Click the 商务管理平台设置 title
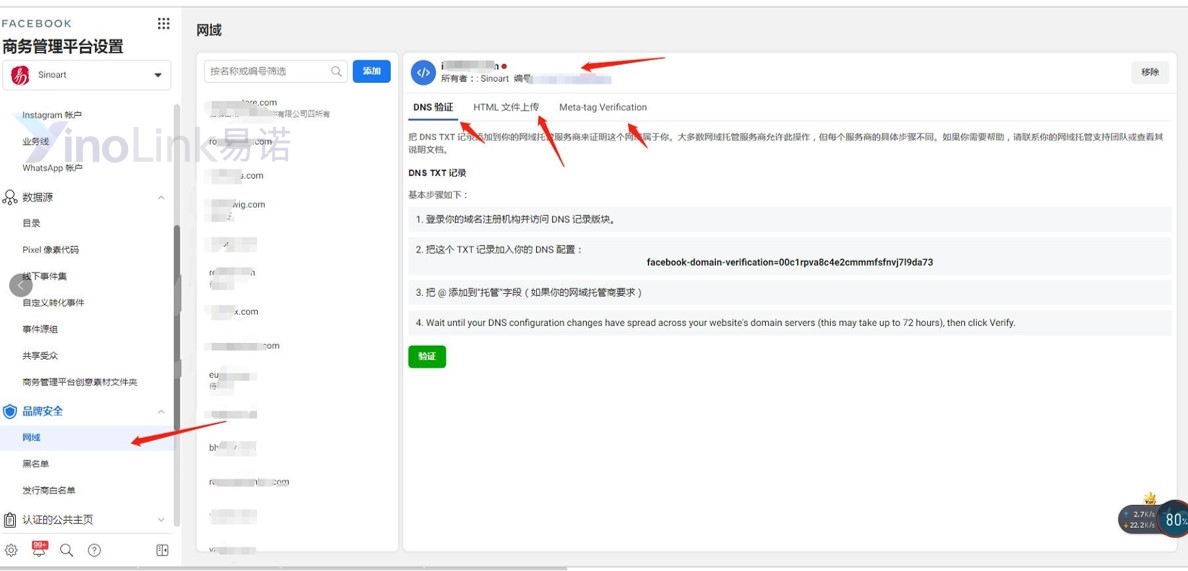 (63, 46)
